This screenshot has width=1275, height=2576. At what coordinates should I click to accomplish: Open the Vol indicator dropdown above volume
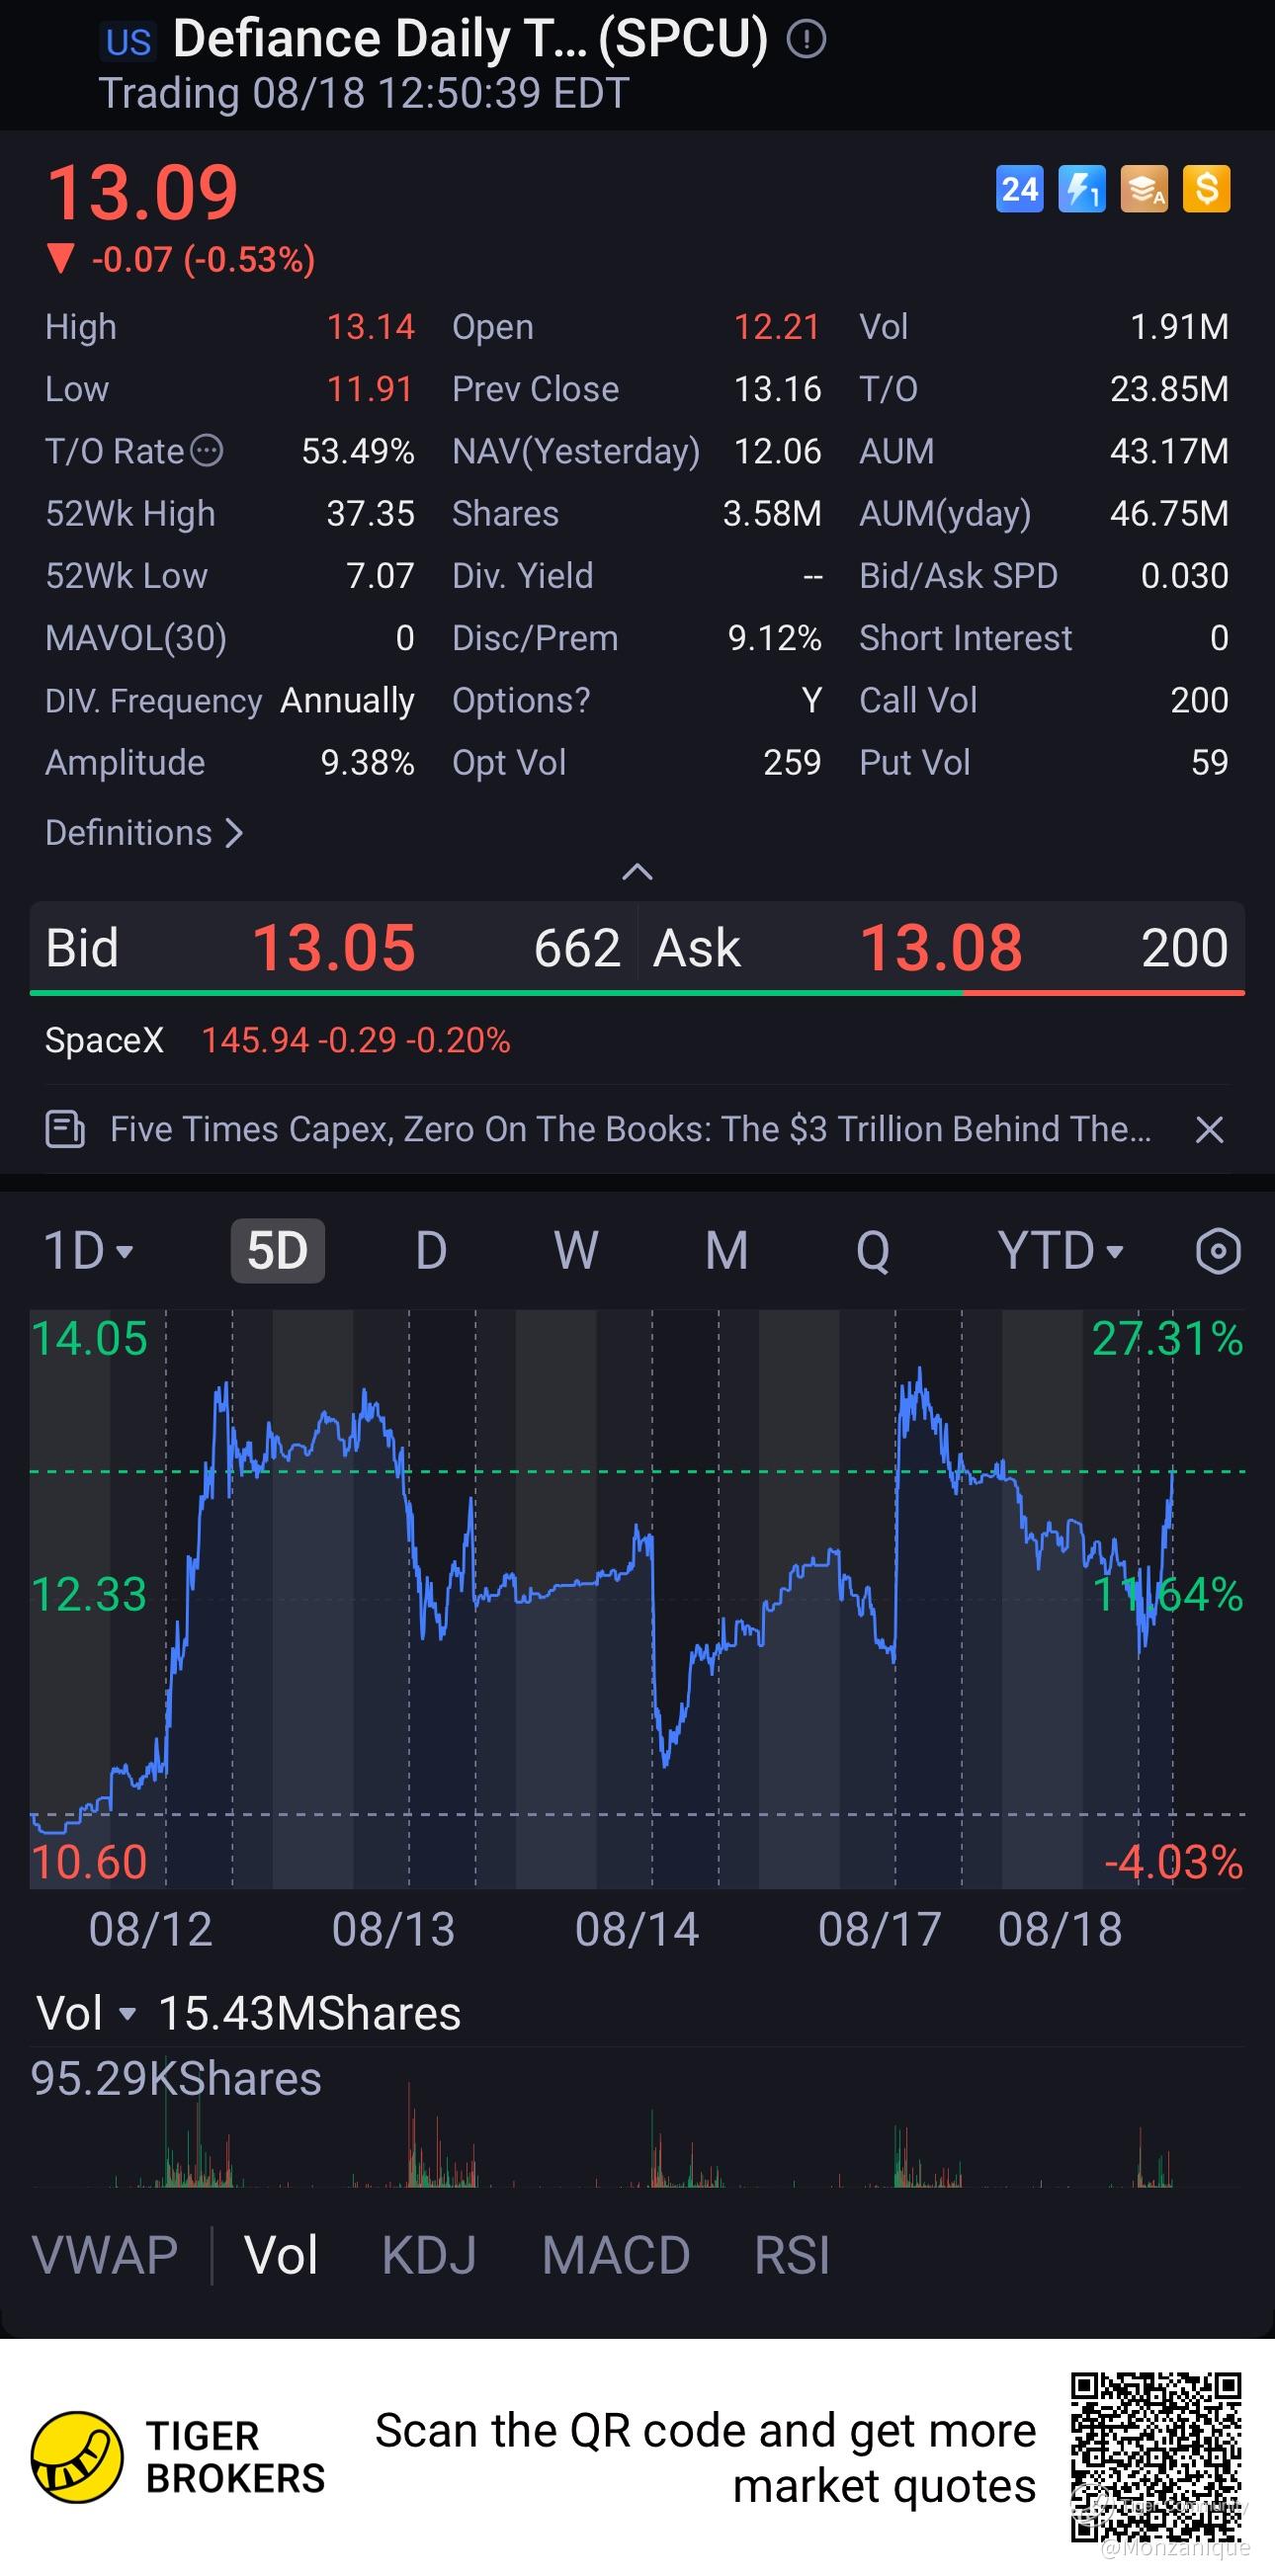pyautogui.click(x=86, y=2013)
